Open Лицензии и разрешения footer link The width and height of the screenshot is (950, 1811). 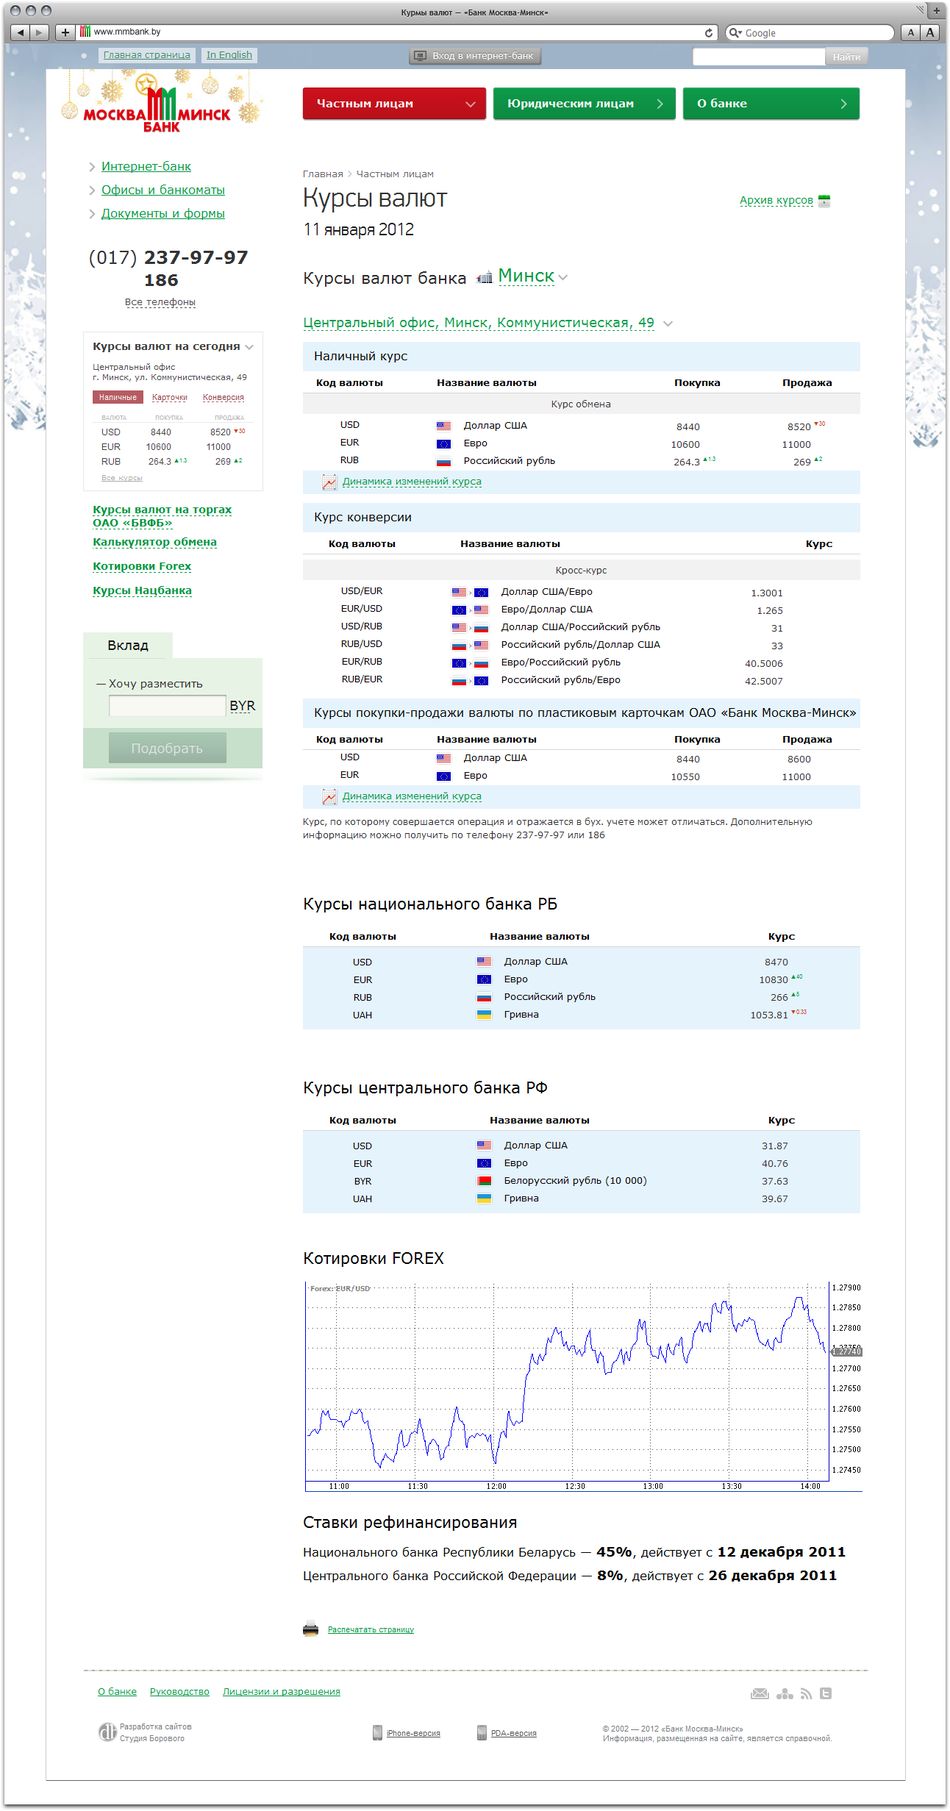(x=282, y=1692)
